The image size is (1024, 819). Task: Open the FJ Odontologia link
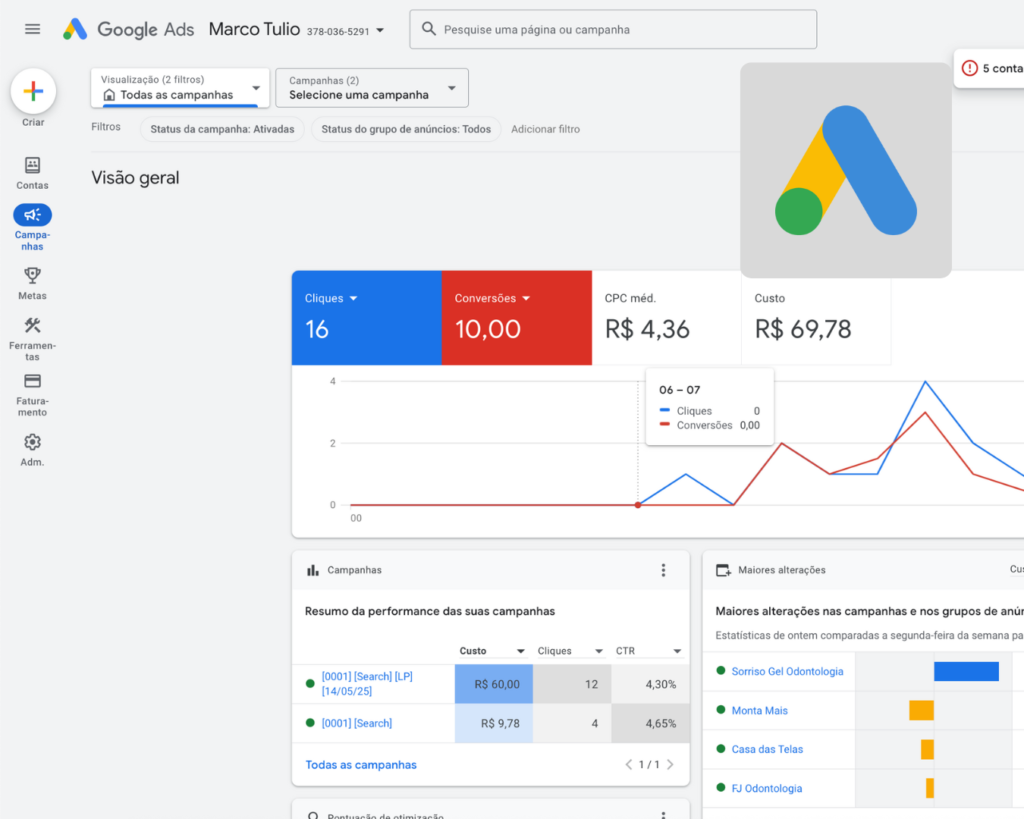(x=767, y=788)
